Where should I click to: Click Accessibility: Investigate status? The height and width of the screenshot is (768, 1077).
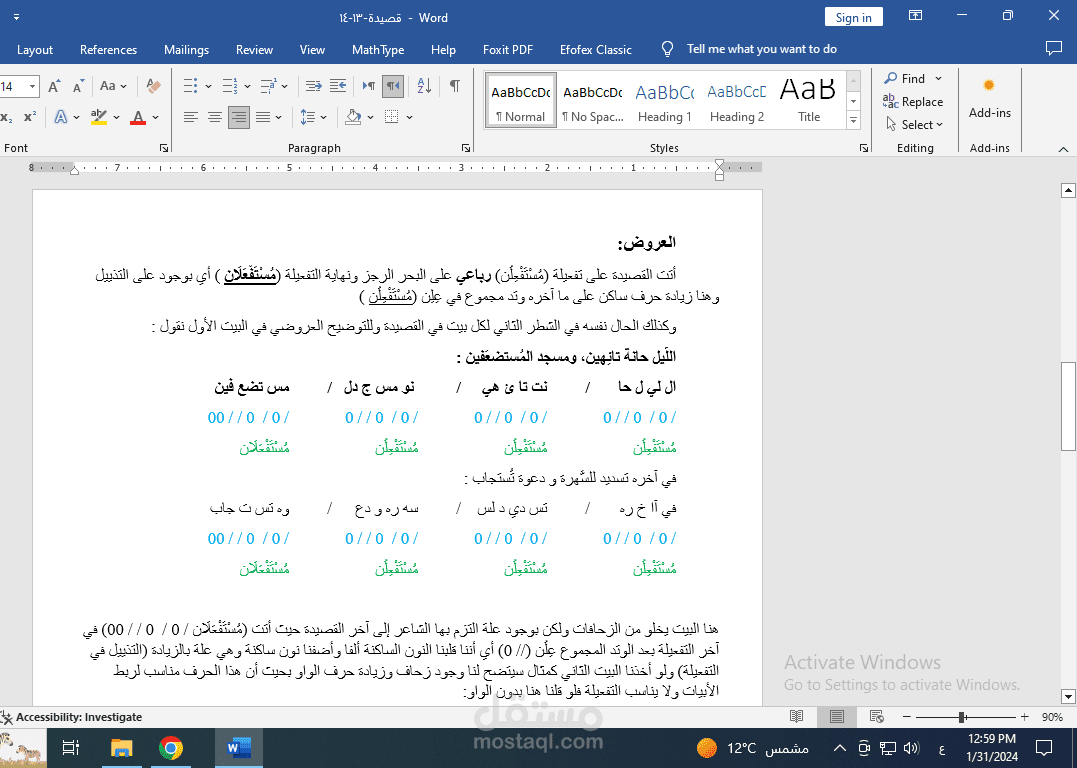point(71,716)
